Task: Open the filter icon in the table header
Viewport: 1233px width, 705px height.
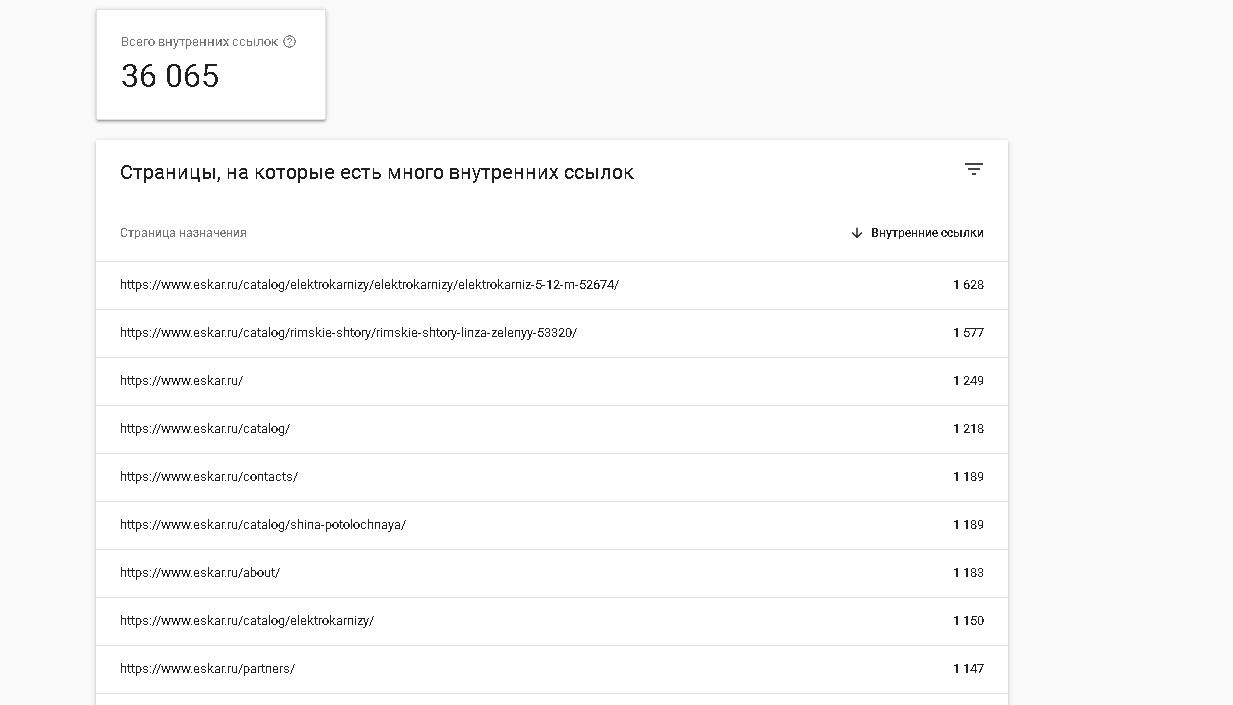Action: coord(974,169)
